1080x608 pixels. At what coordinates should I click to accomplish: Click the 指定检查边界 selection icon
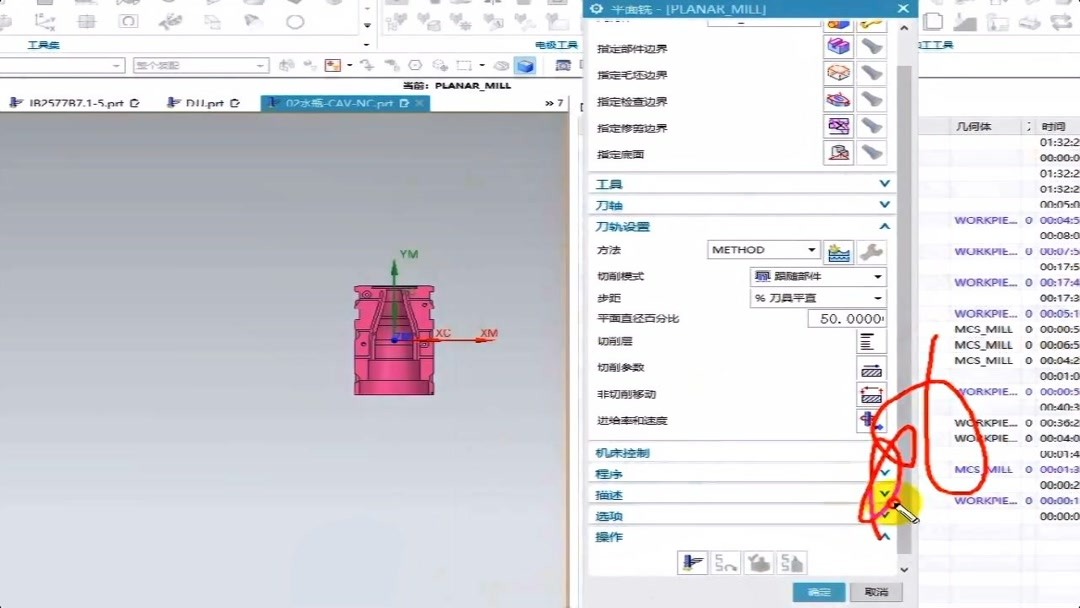[838, 98]
